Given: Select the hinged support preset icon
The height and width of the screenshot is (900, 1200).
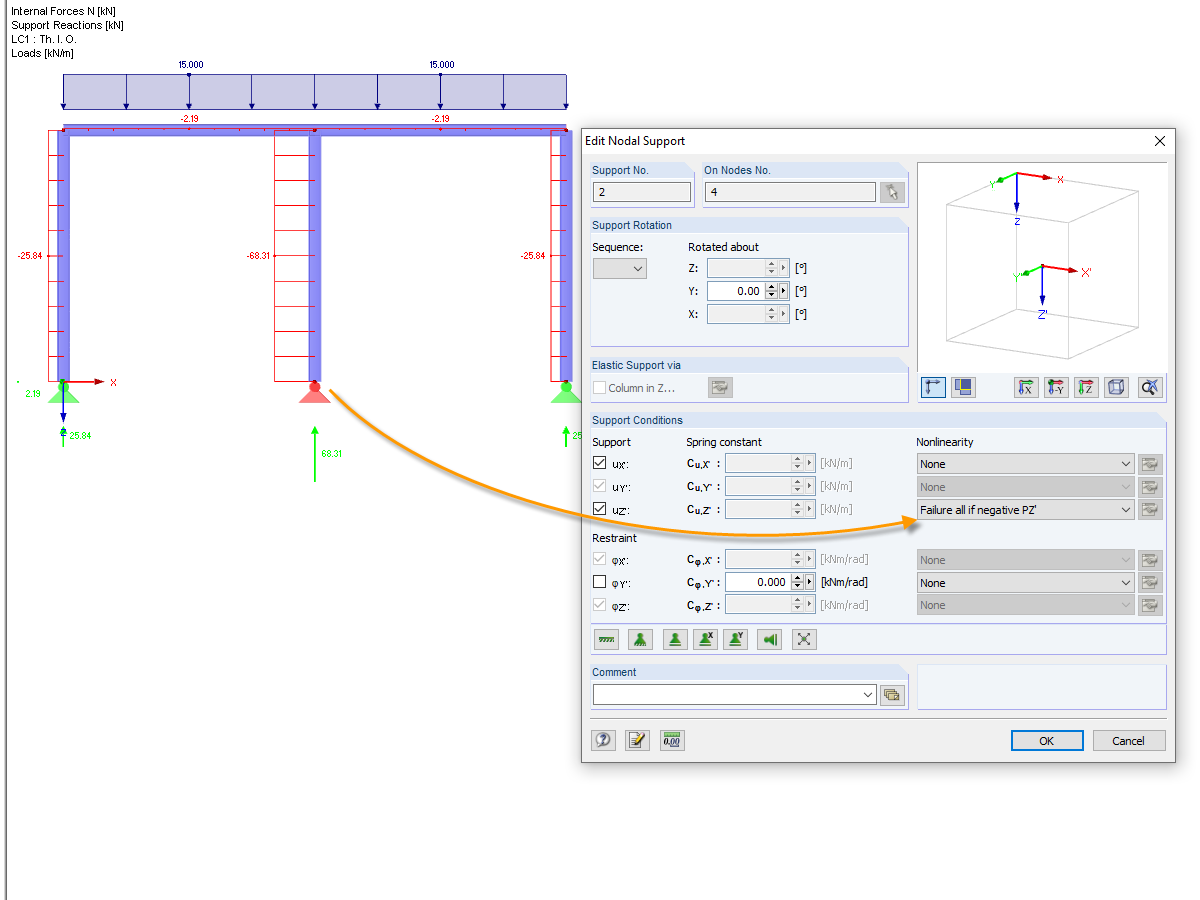Looking at the screenshot, I should click(x=640, y=639).
